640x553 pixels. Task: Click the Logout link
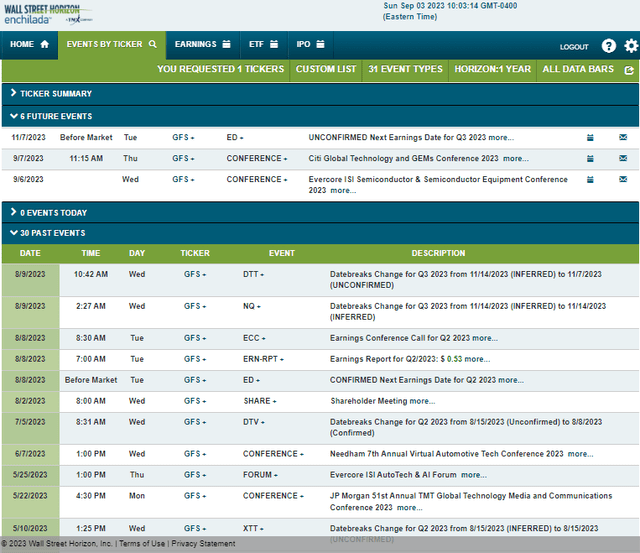(574, 47)
